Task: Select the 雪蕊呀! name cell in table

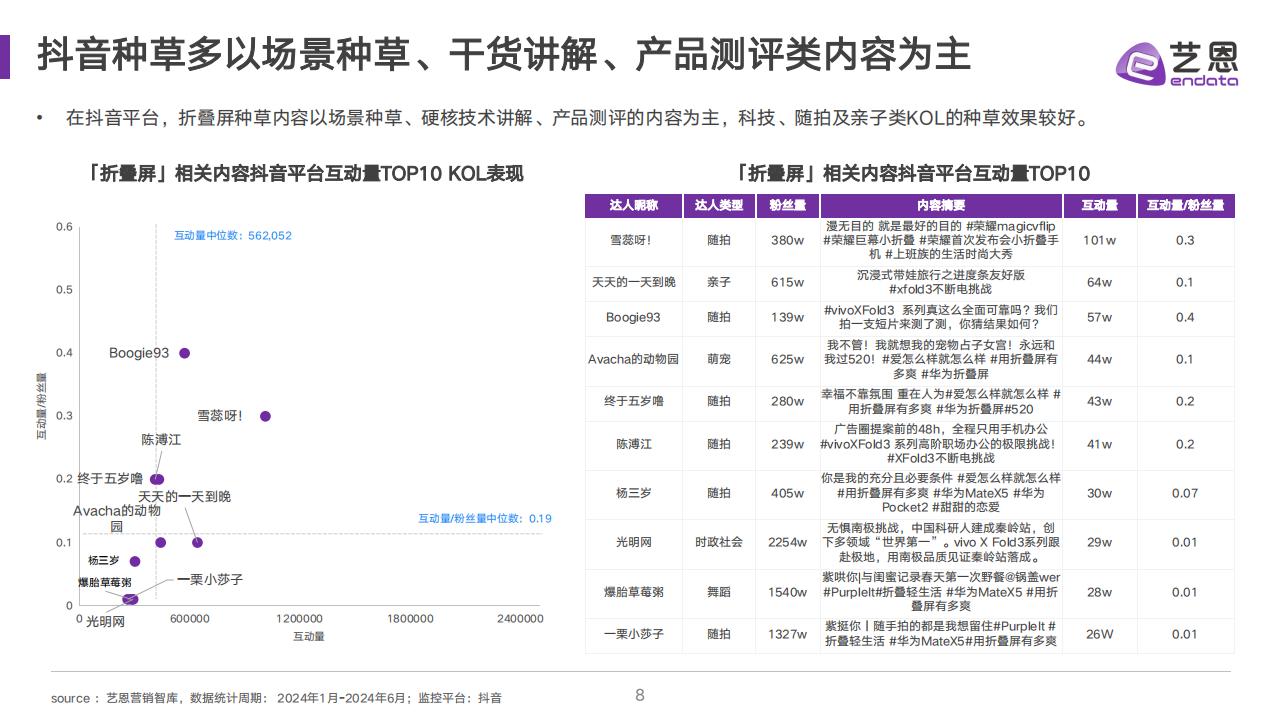Action: tap(633, 240)
